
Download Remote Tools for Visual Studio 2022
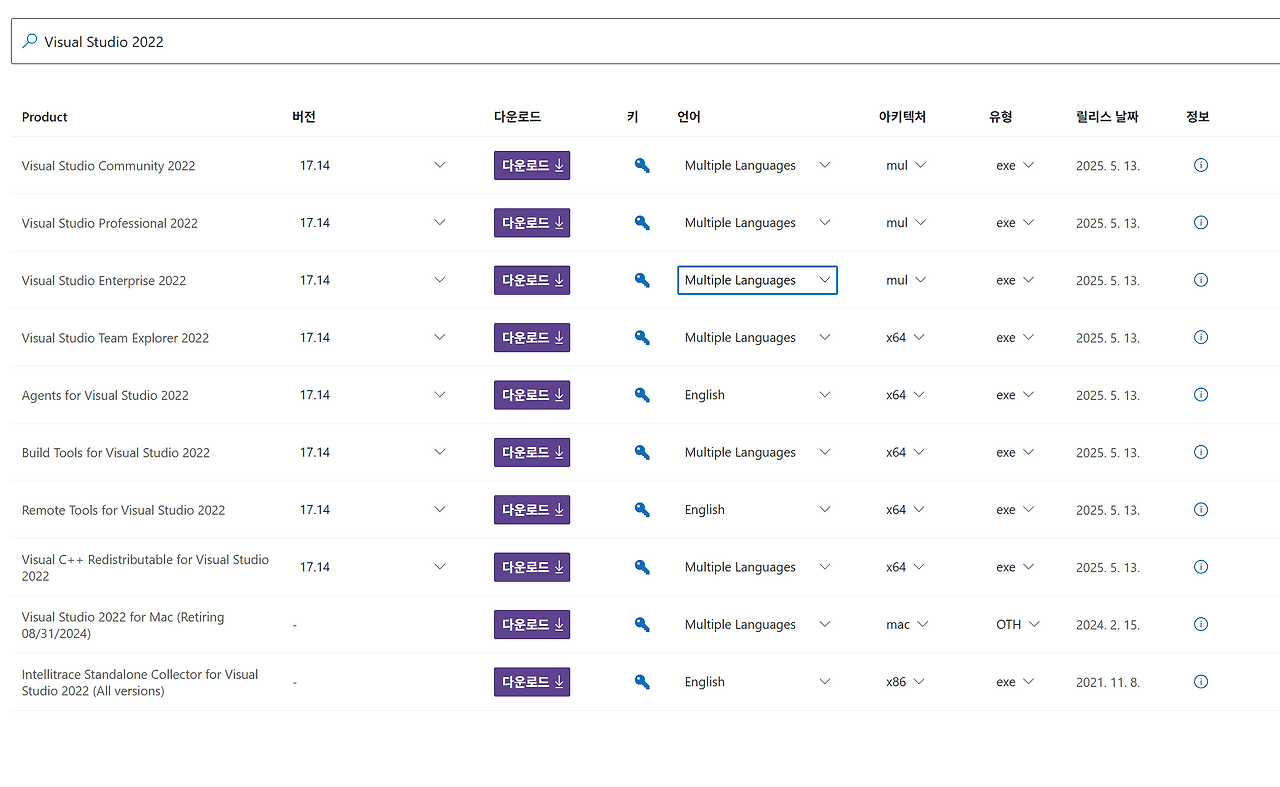click(532, 510)
